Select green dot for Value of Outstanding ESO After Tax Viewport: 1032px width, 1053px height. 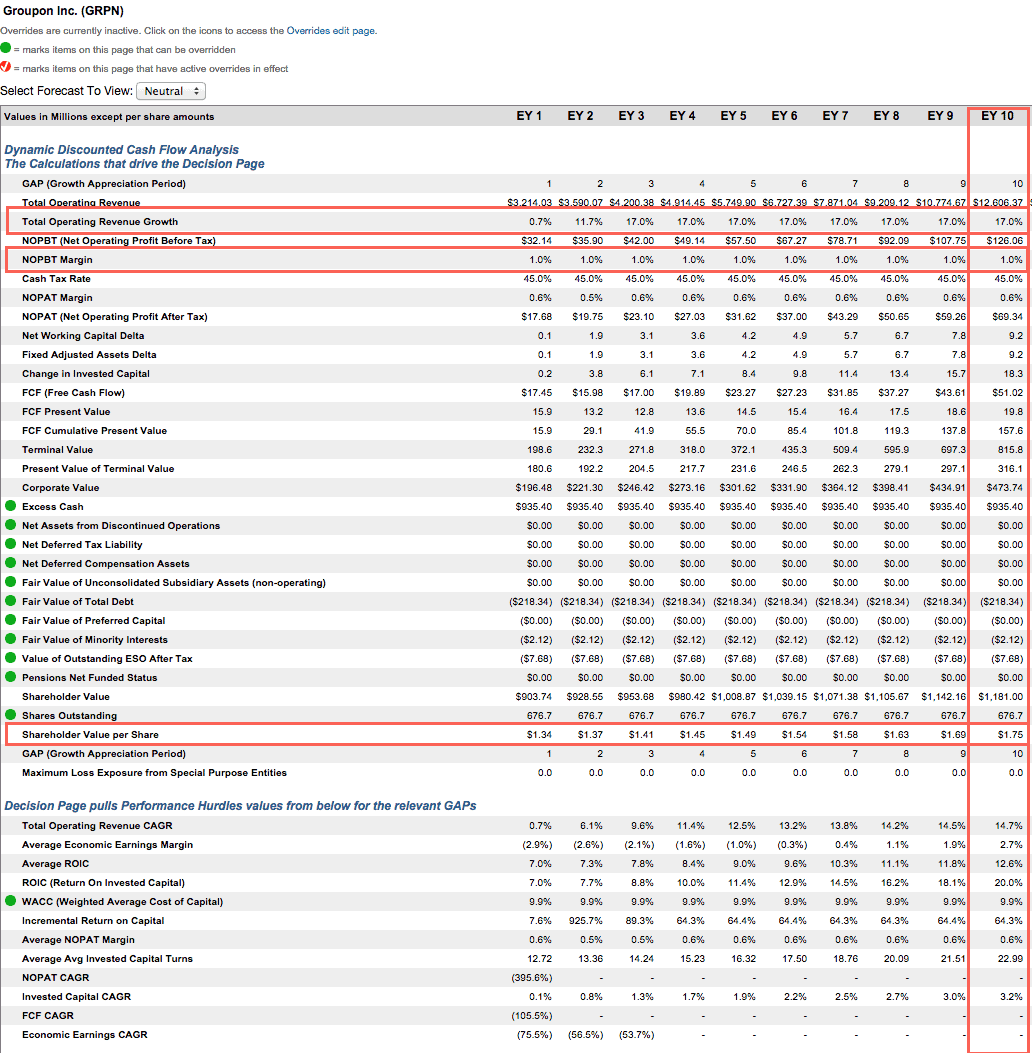pos(11,658)
